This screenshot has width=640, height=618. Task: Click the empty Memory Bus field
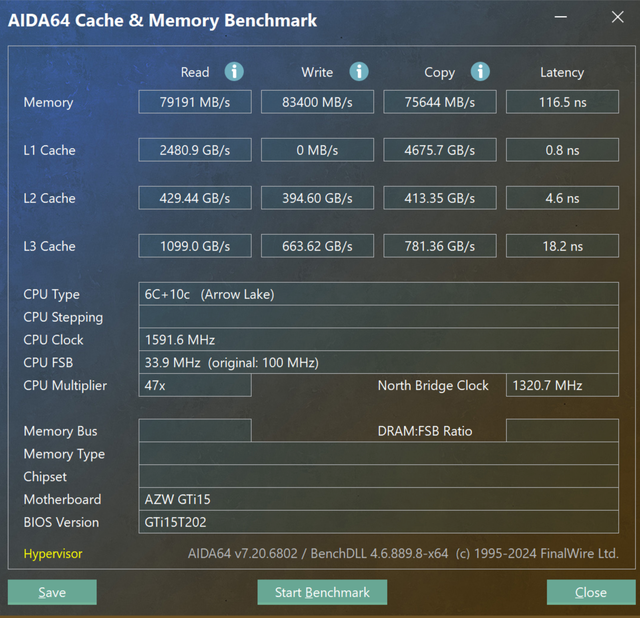[x=195, y=430]
